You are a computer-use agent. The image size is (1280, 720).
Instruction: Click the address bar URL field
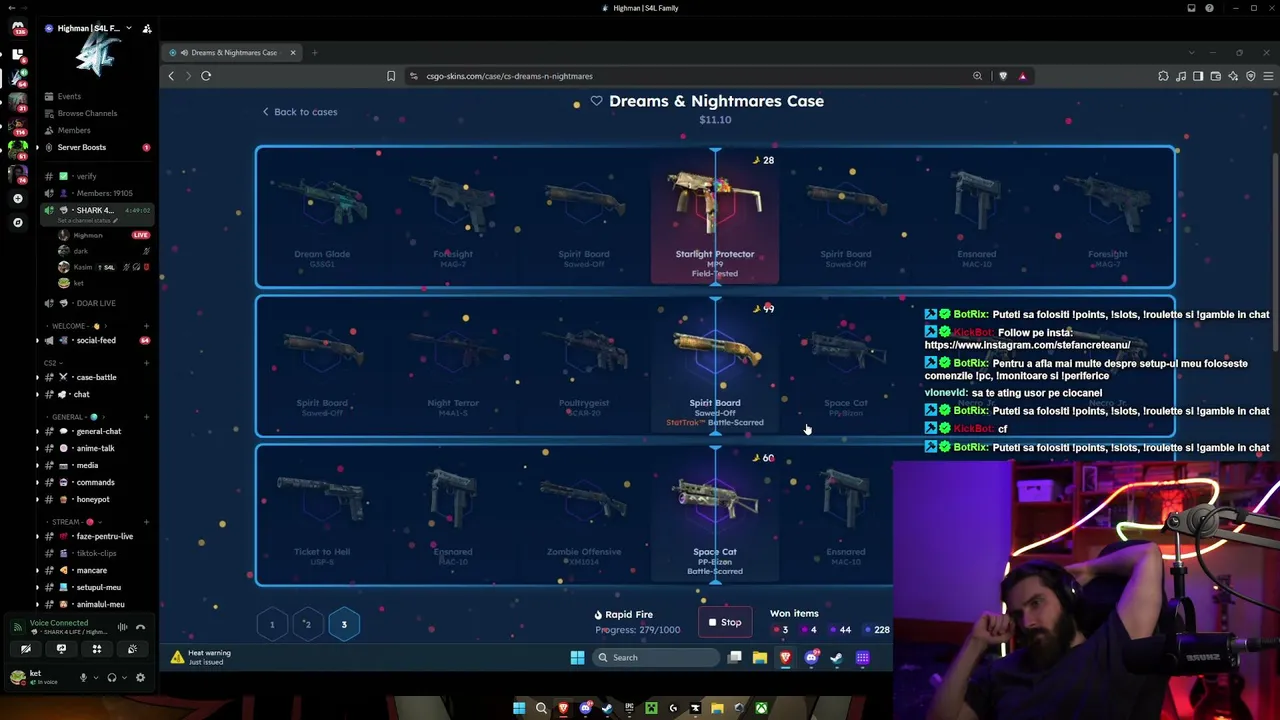pos(690,76)
